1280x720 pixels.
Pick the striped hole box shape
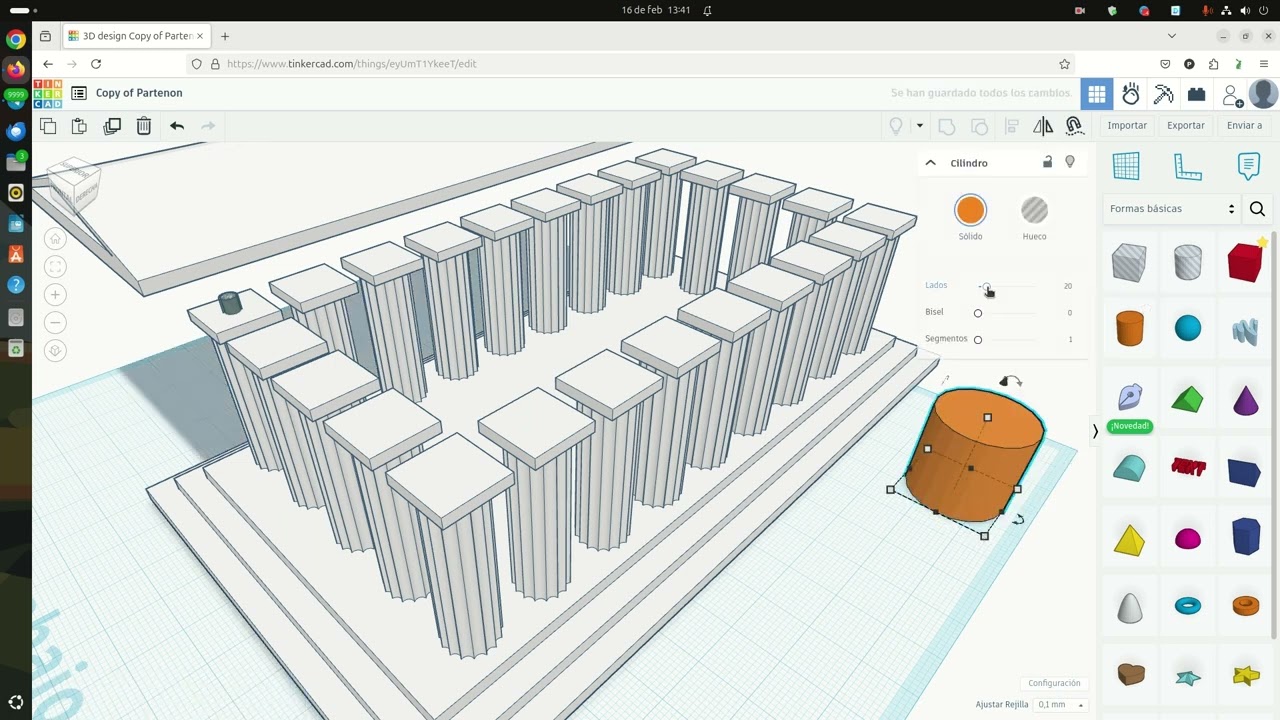(x=1129, y=262)
